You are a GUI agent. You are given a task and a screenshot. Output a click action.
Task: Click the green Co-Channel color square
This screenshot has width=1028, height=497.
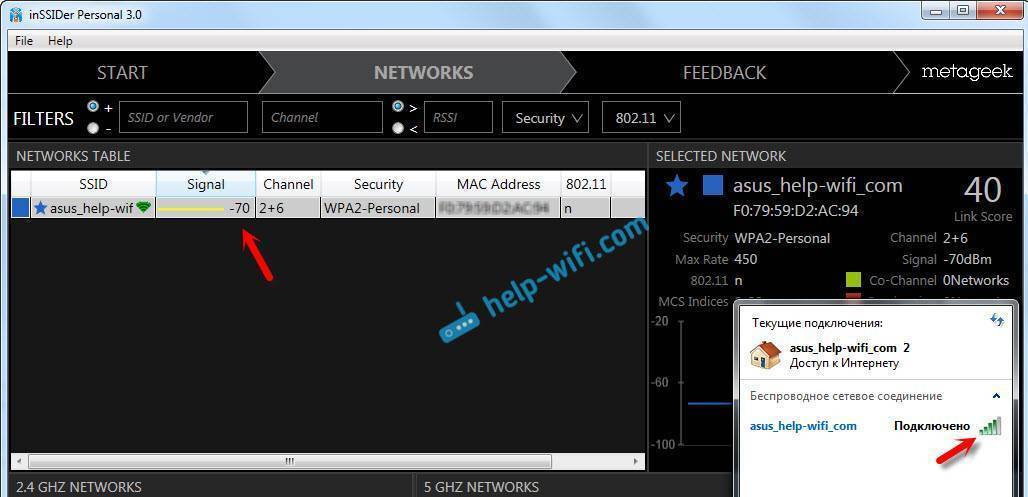click(x=853, y=280)
